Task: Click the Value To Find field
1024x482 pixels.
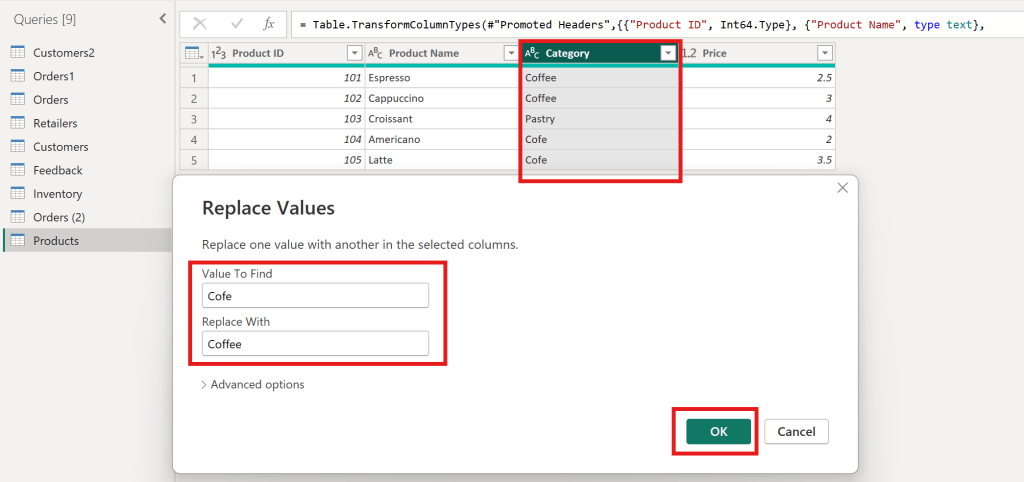Action: (315, 295)
